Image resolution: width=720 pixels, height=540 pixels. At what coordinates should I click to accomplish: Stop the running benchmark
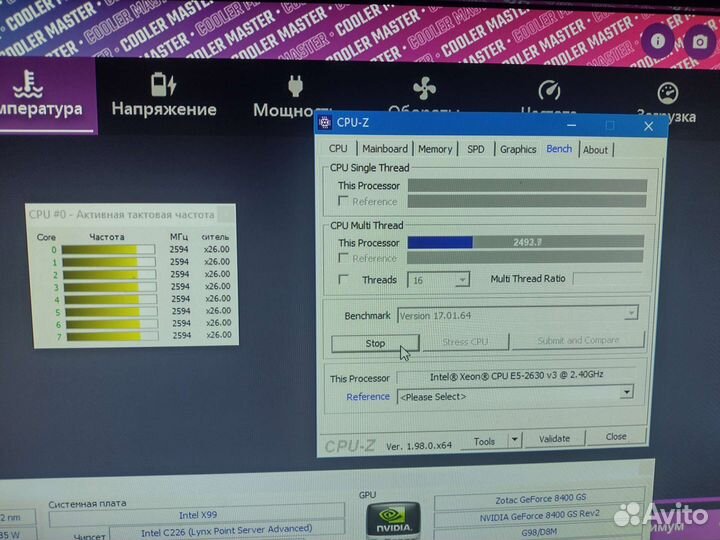pos(375,343)
